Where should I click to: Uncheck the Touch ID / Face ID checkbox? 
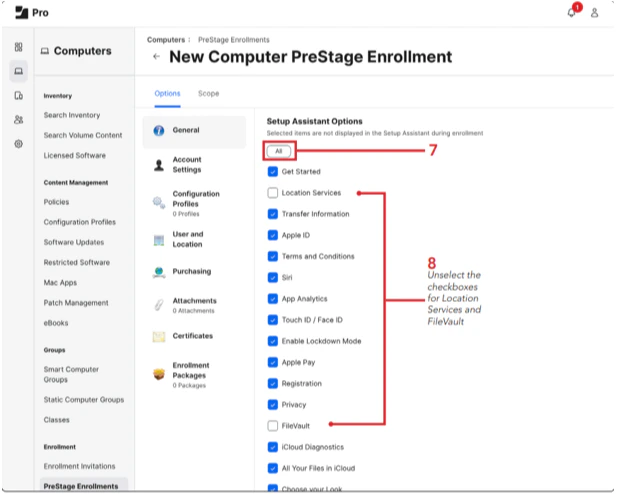coord(273,320)
